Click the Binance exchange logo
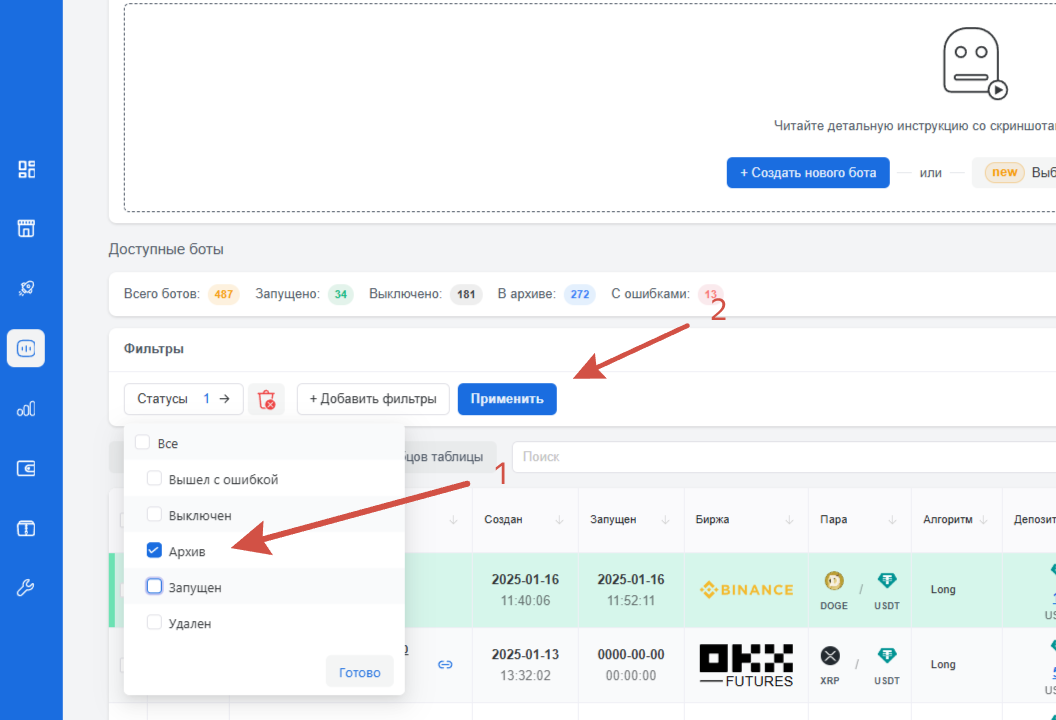The image size is (1056, 720). [x=747, y=590]
